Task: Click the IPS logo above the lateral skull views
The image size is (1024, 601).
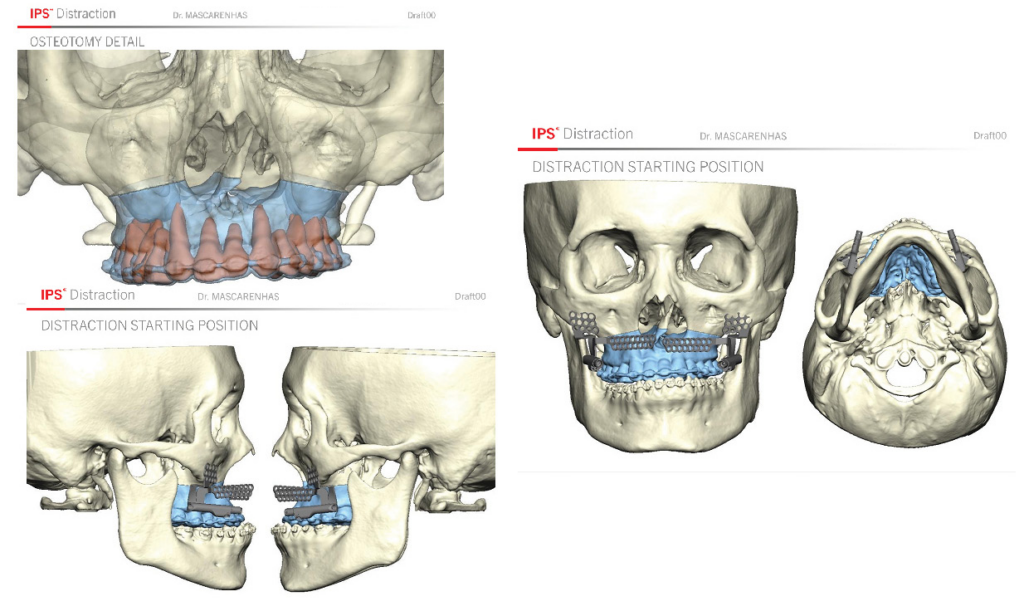Action: click(x=88, y=295)
